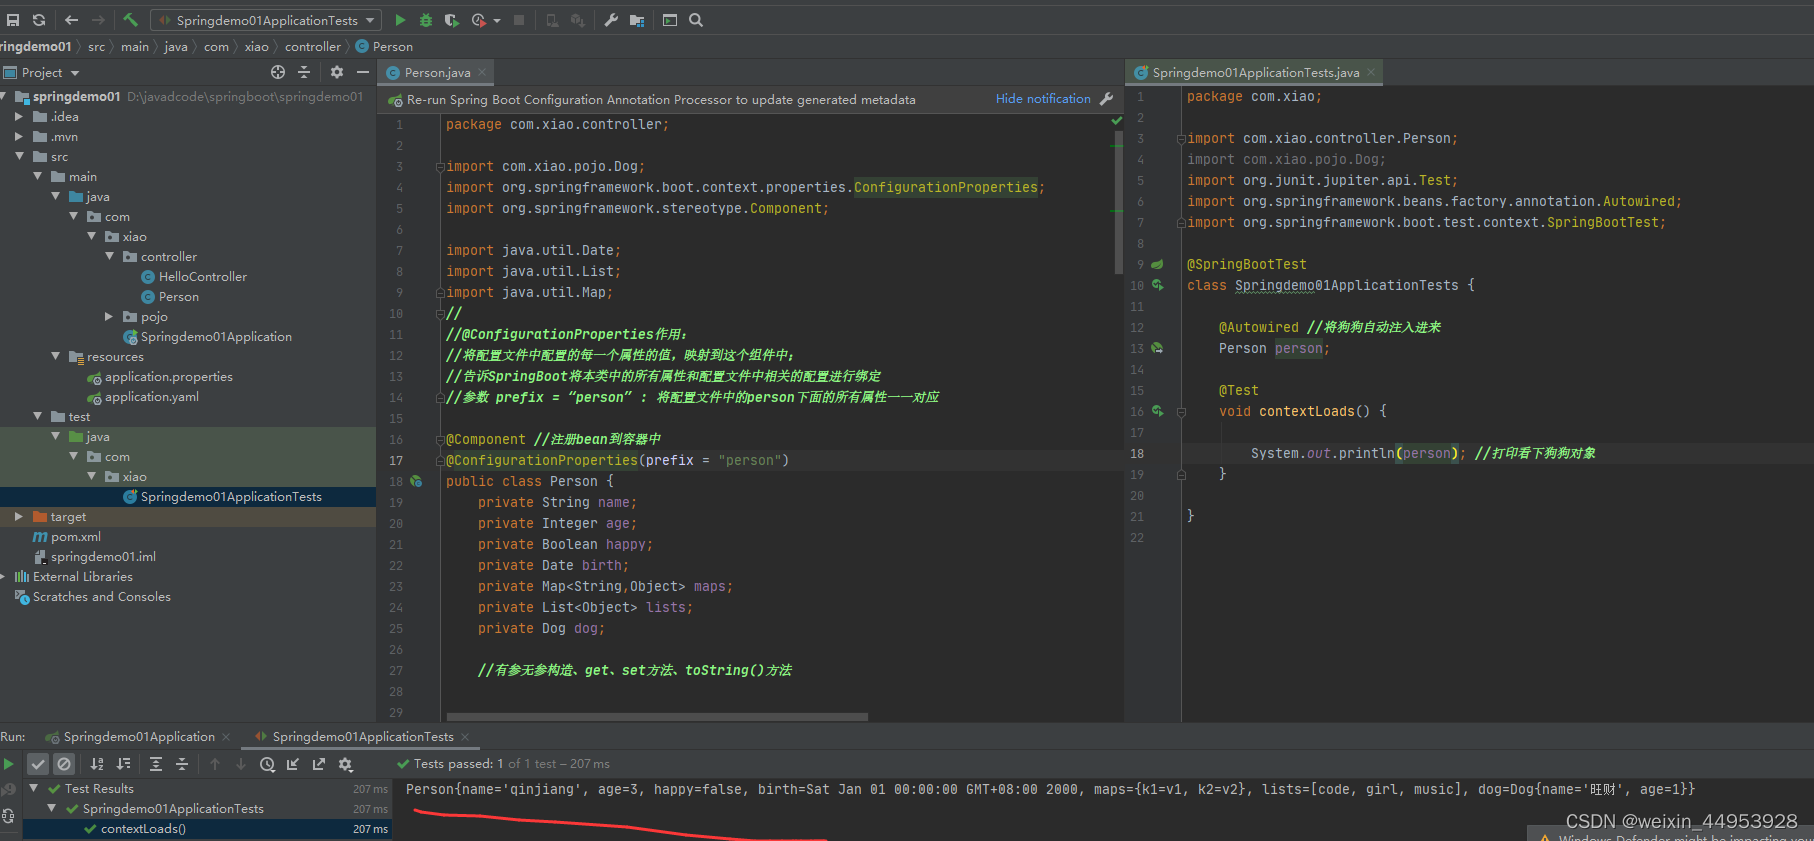Collapse the controller package
Viewport: 1814px width, 841px height.
point(109,256)
